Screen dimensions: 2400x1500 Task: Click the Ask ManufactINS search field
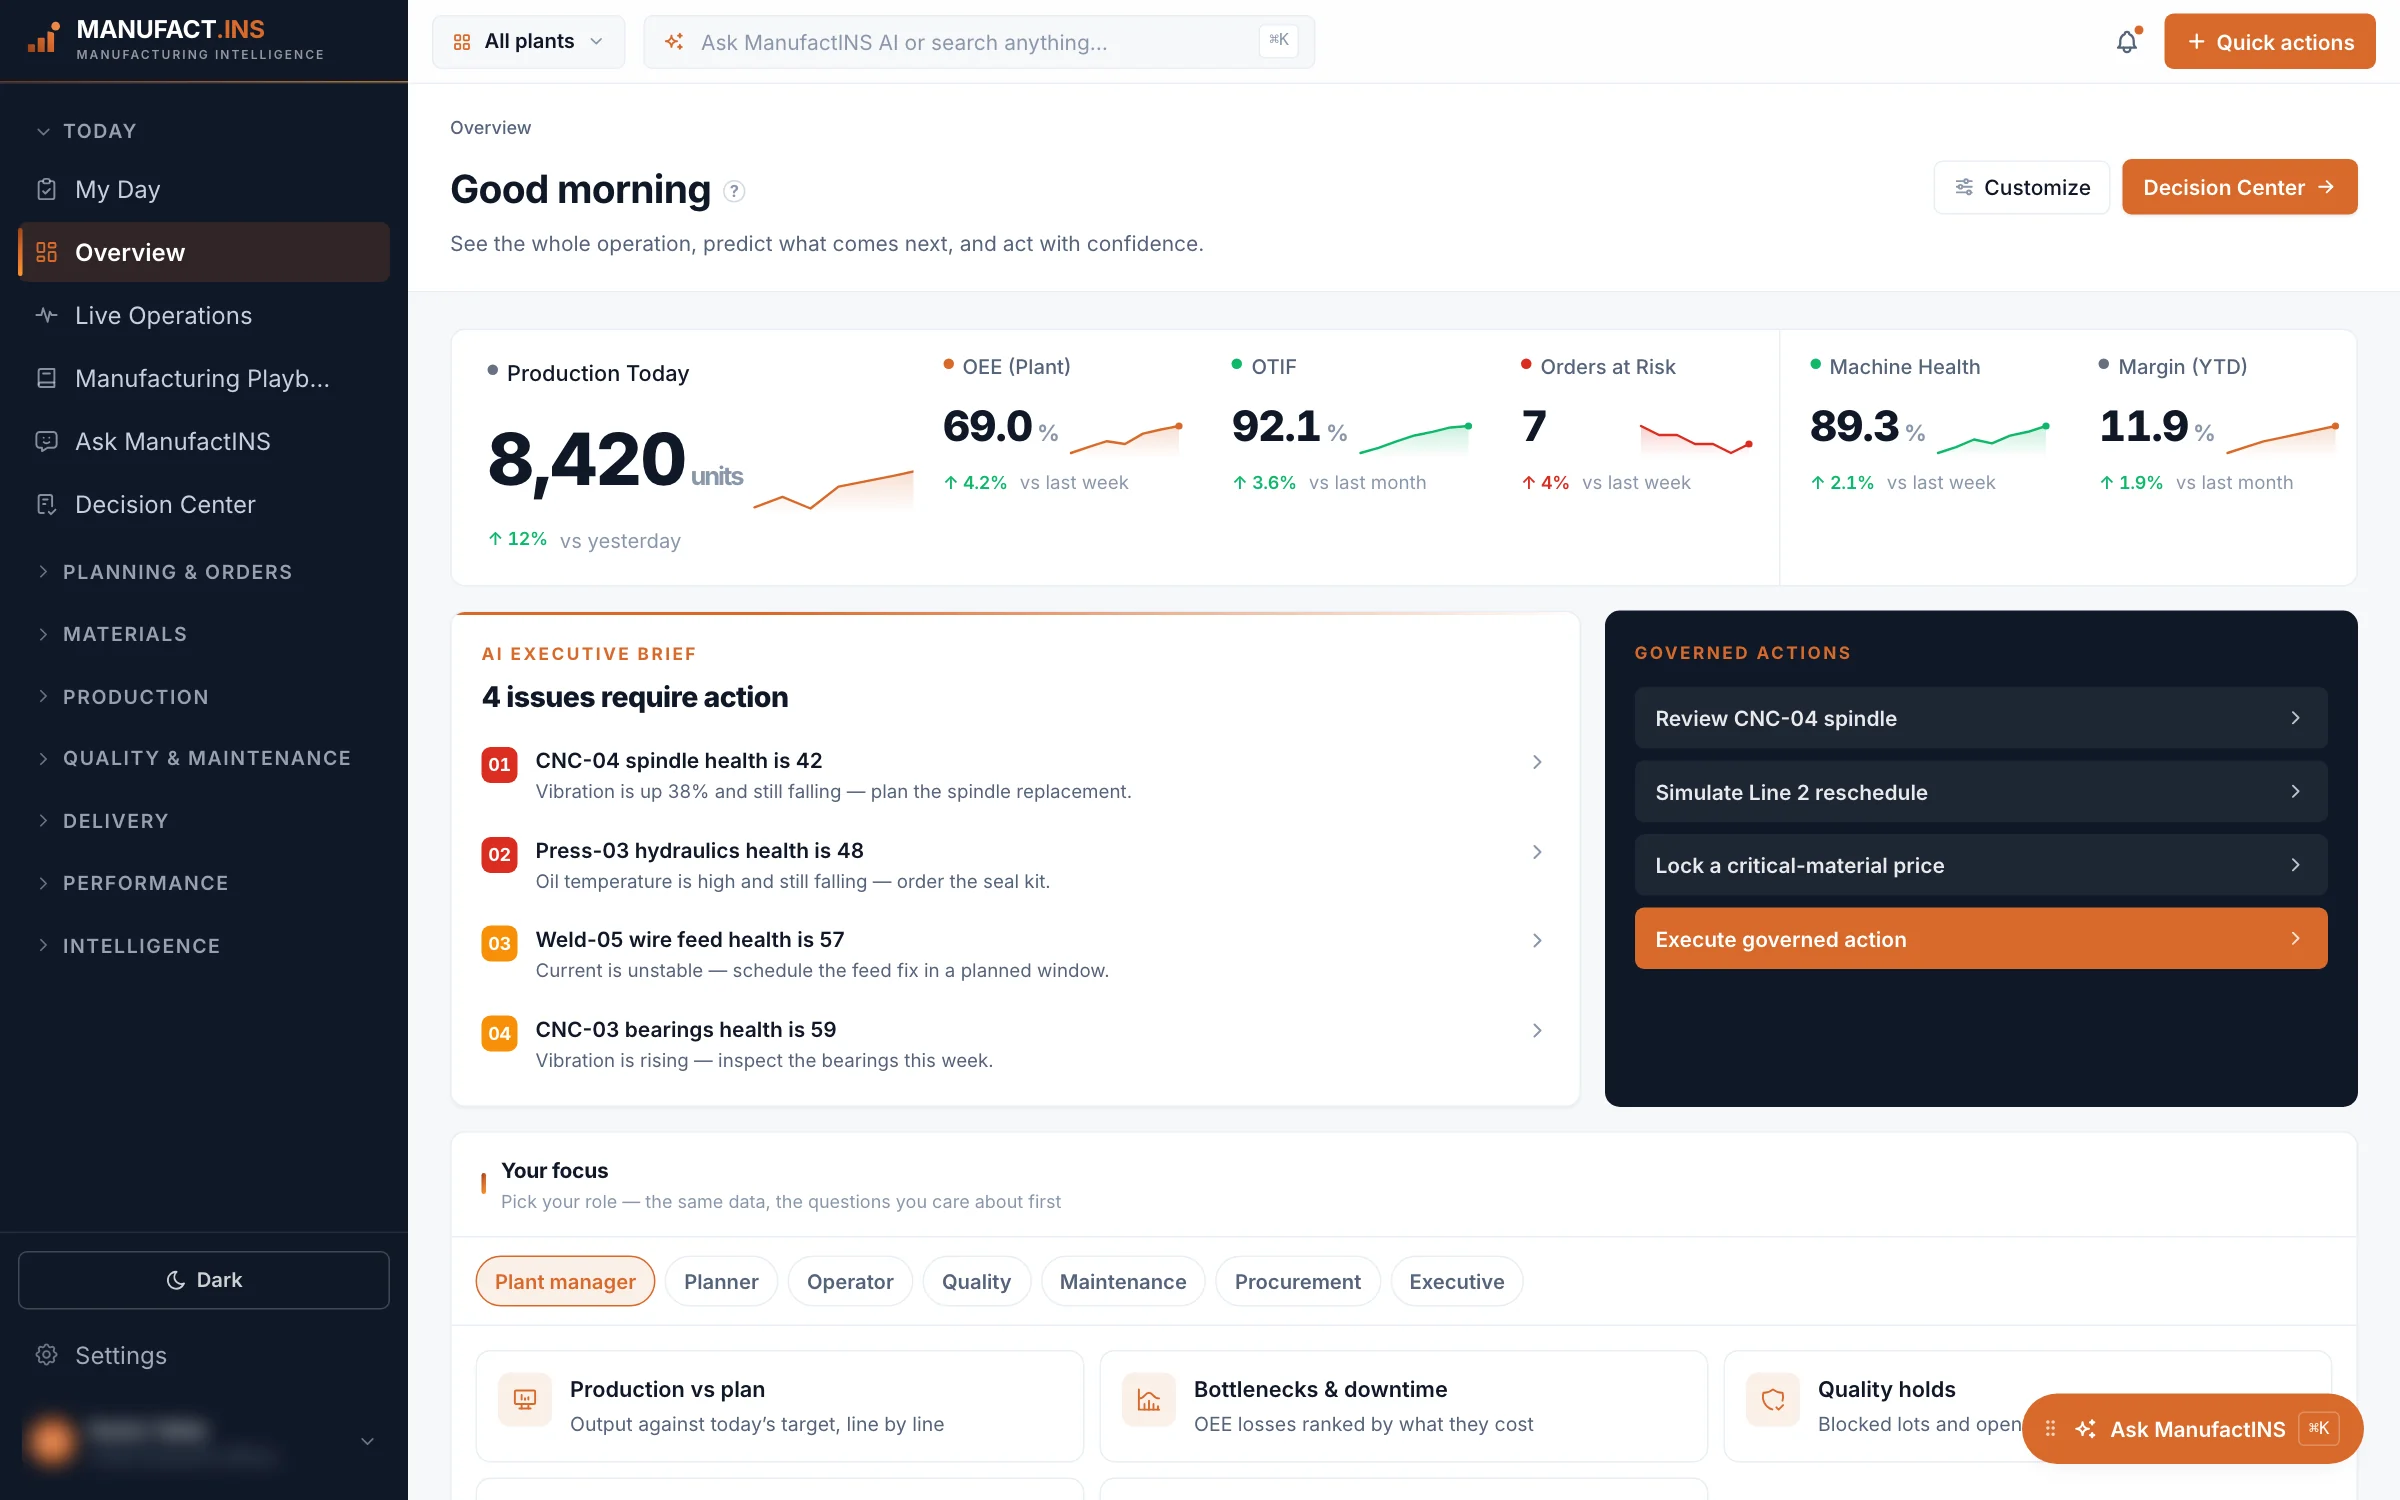[979, 42]
